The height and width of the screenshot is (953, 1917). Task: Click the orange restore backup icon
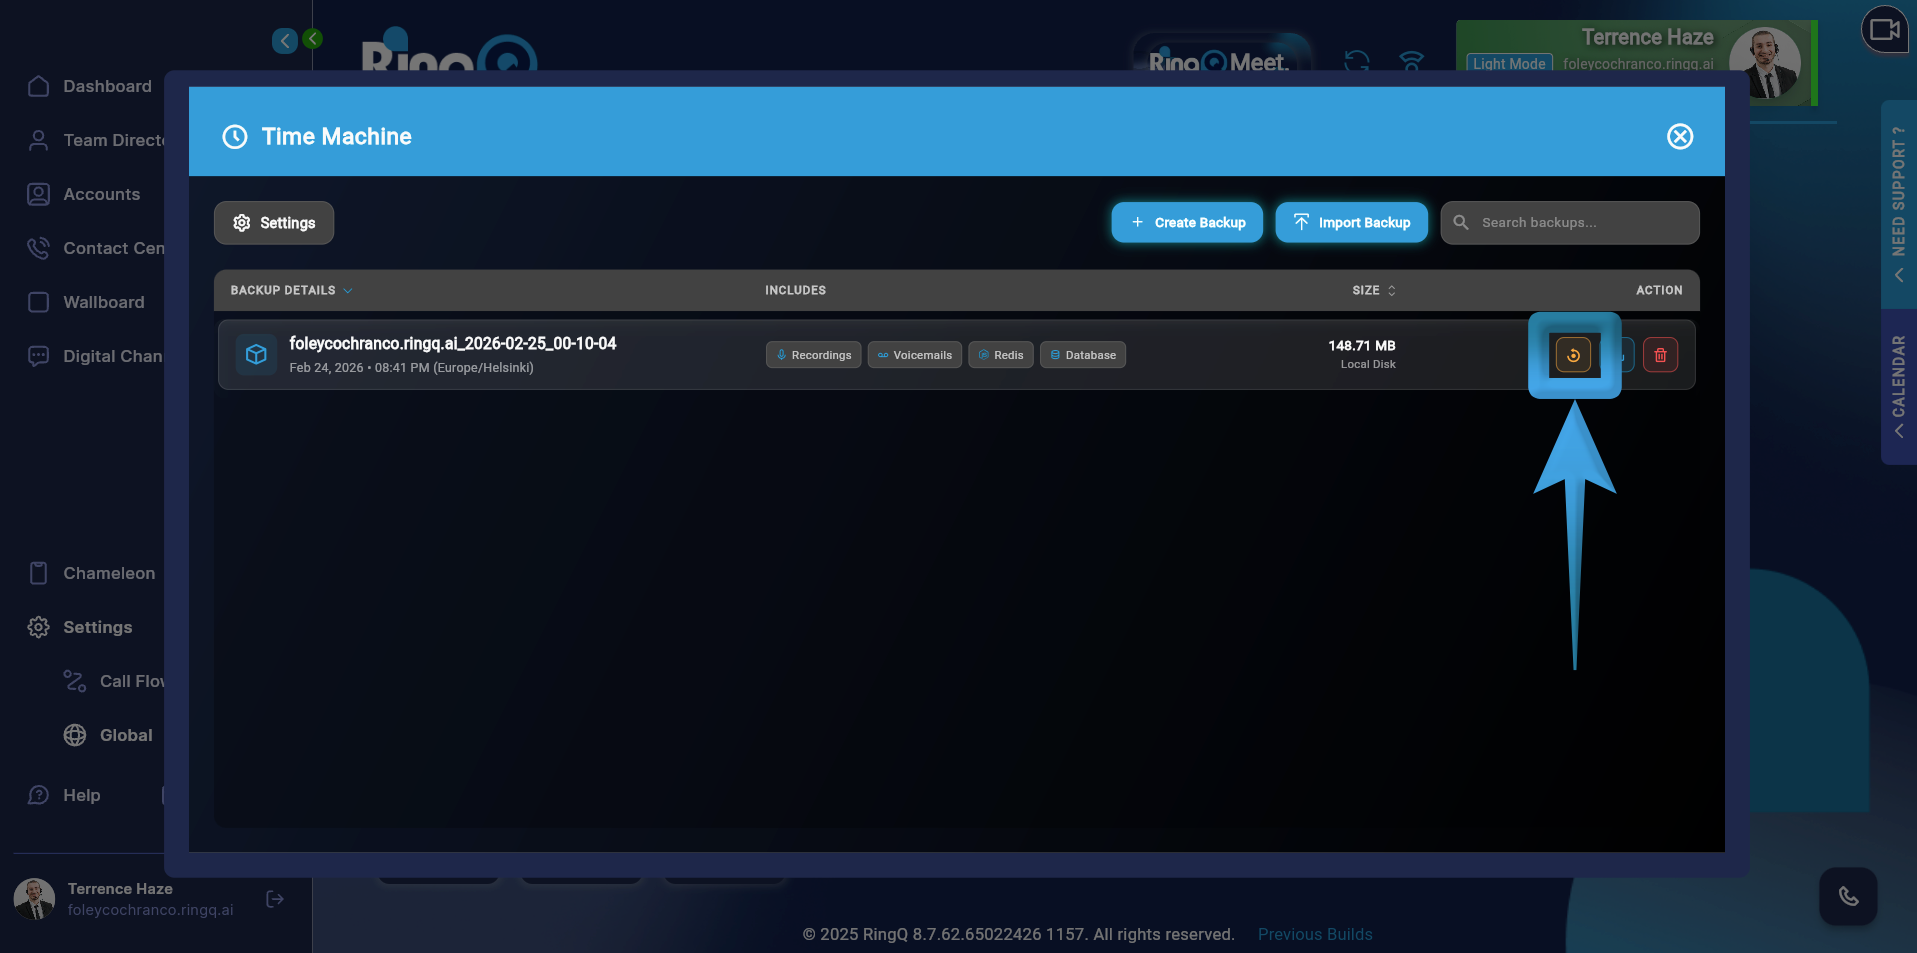(x=1573, y=355)
